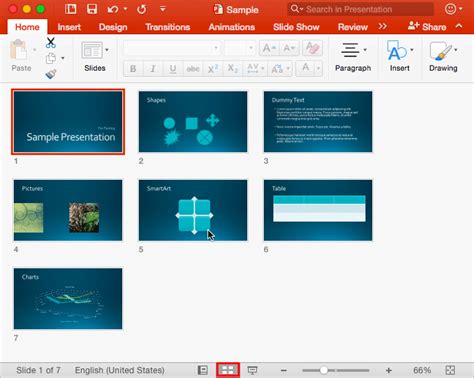This screenshot has width=474, height=378.
Task: Click English (United States) language label
Action: [120, 370]
